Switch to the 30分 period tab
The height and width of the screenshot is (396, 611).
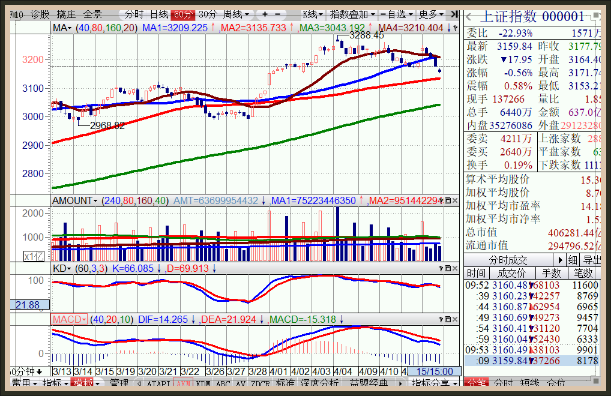(207, 14)
